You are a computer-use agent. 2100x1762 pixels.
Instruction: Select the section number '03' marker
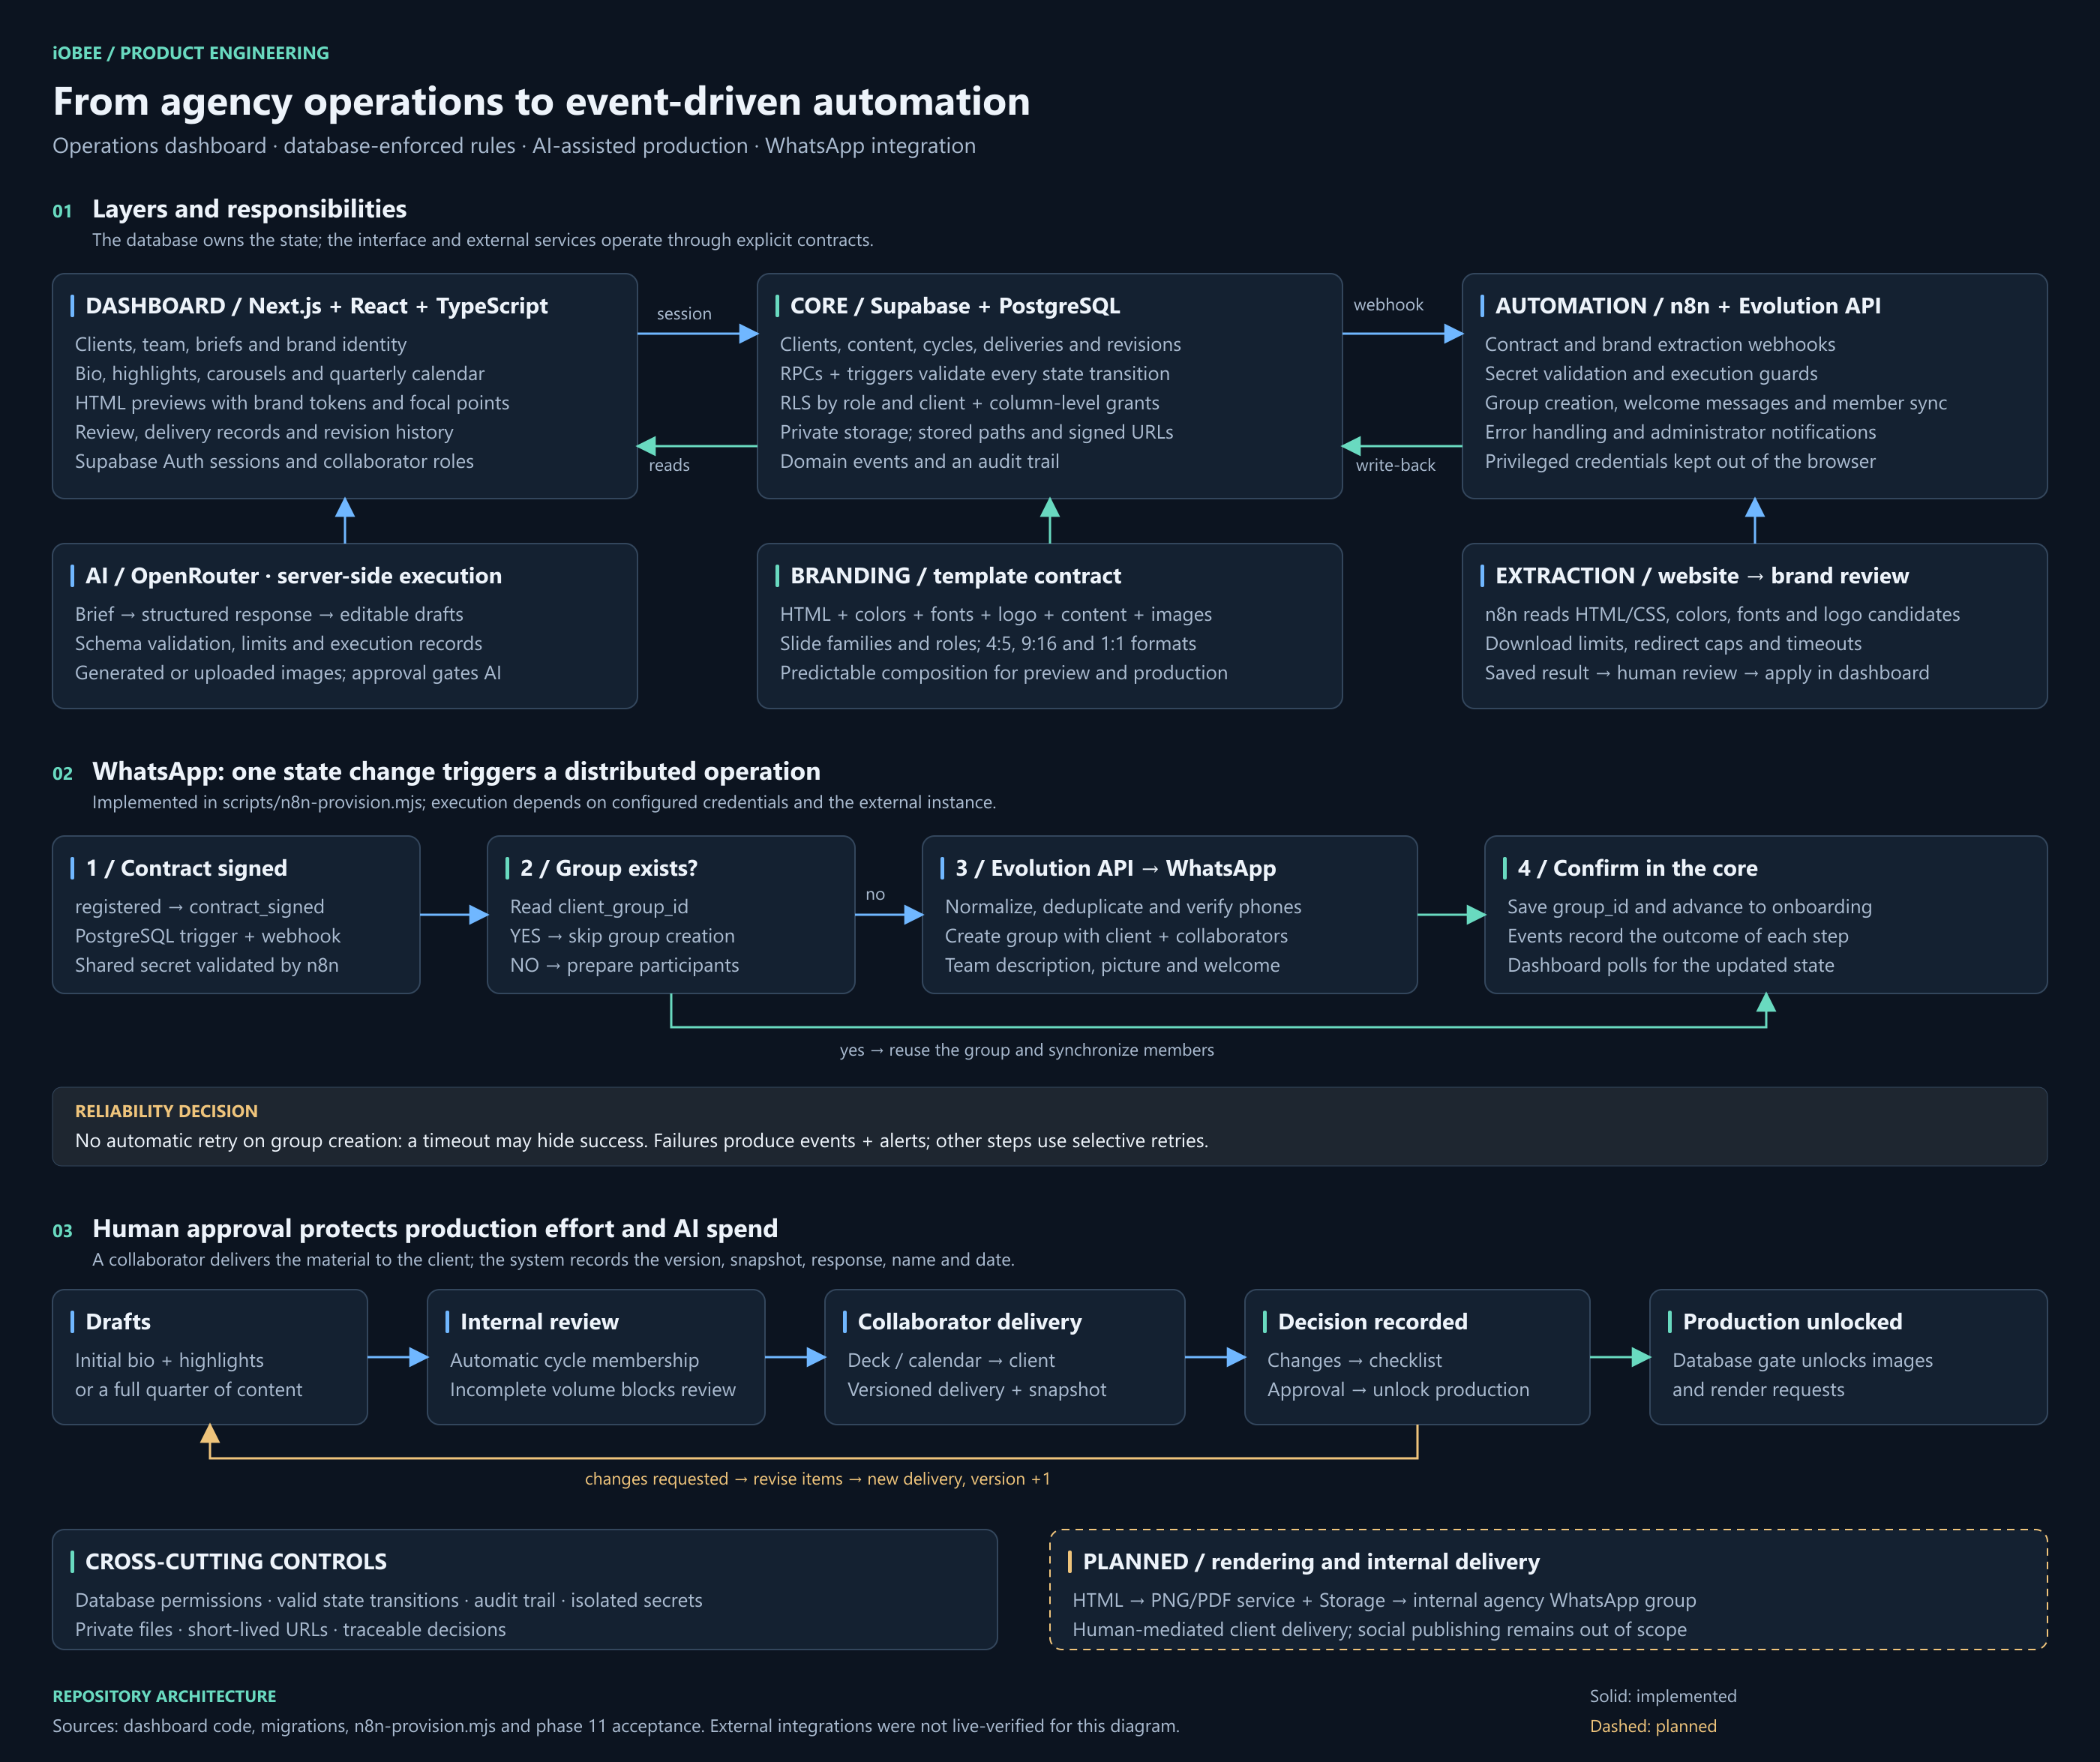click(x=62, y=1230)
